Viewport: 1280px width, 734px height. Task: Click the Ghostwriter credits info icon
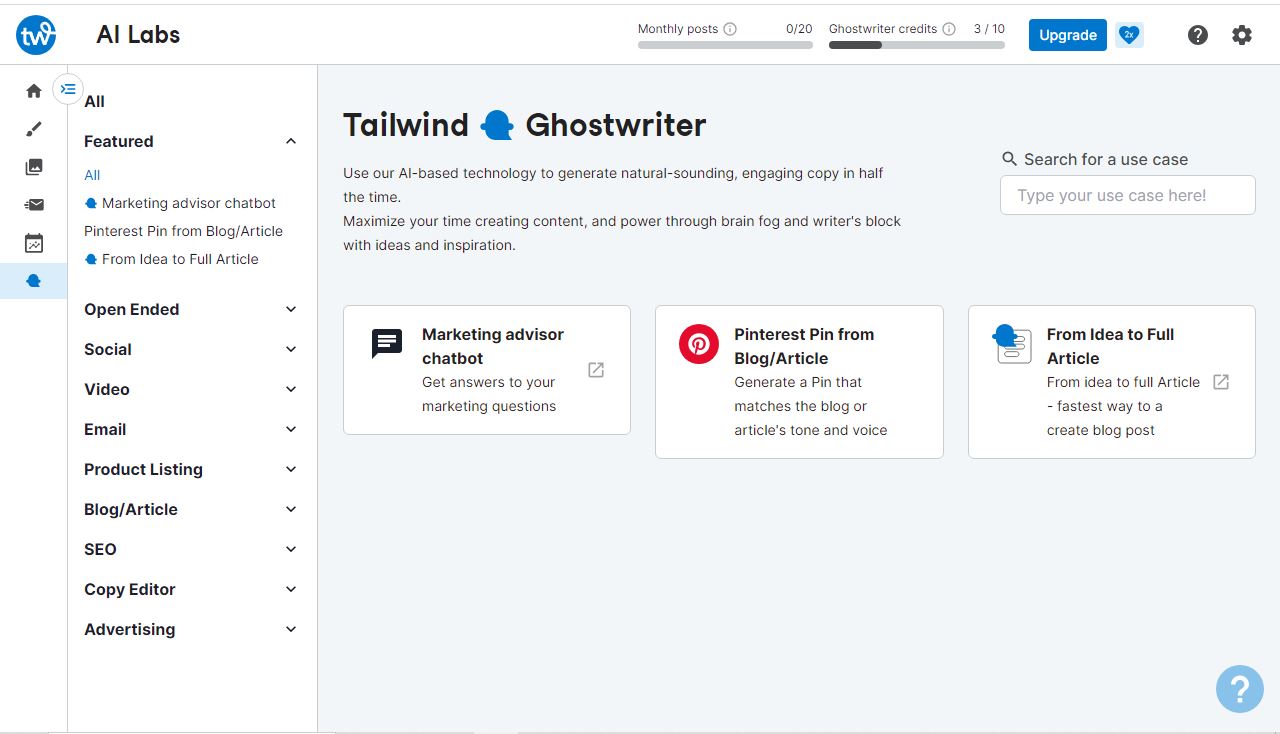pyautogui.click(x=949, y=29)
